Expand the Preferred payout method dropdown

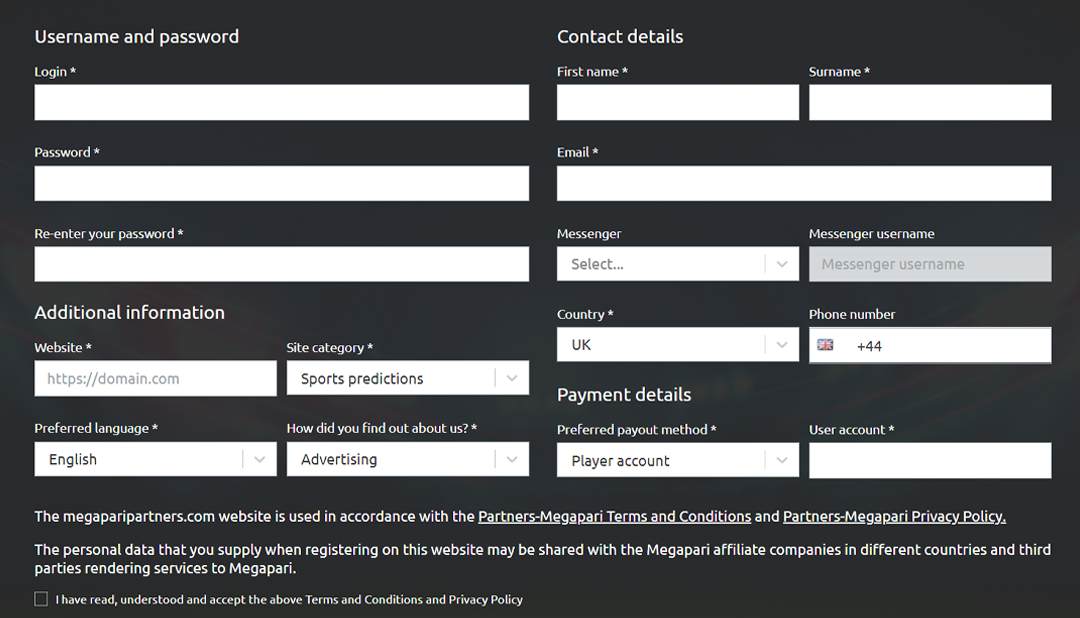678,460
